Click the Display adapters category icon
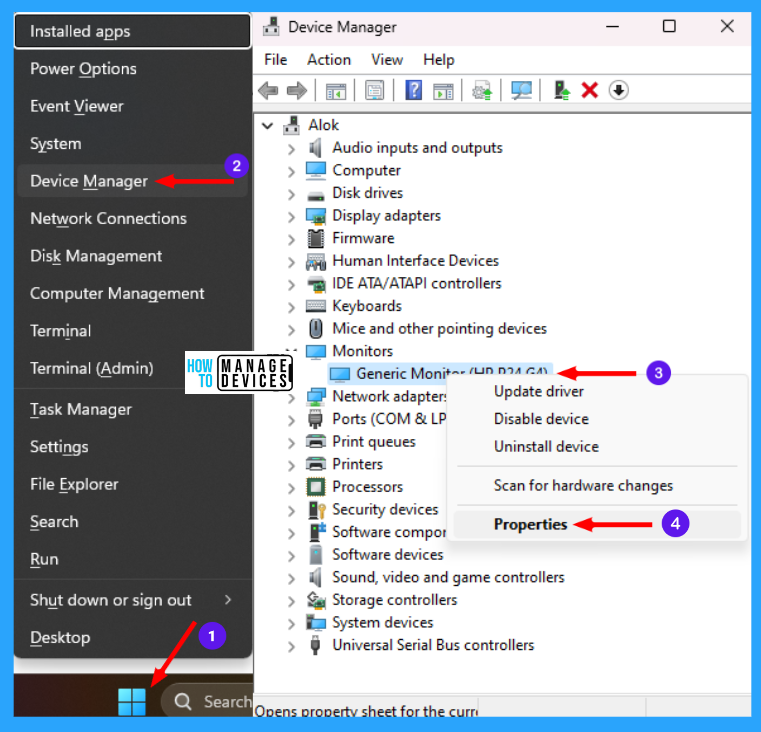 [316, 216]
